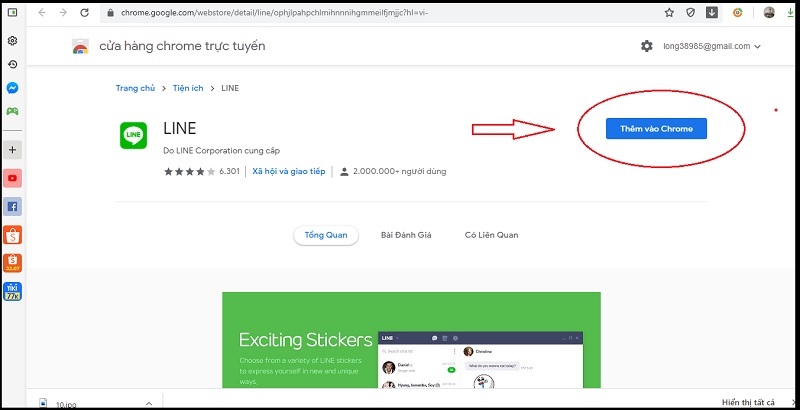Viewport: 800px width, 410px height.
Task: Click the cửa hàng chrome trực tuyến title
Action: coord(182,46)
